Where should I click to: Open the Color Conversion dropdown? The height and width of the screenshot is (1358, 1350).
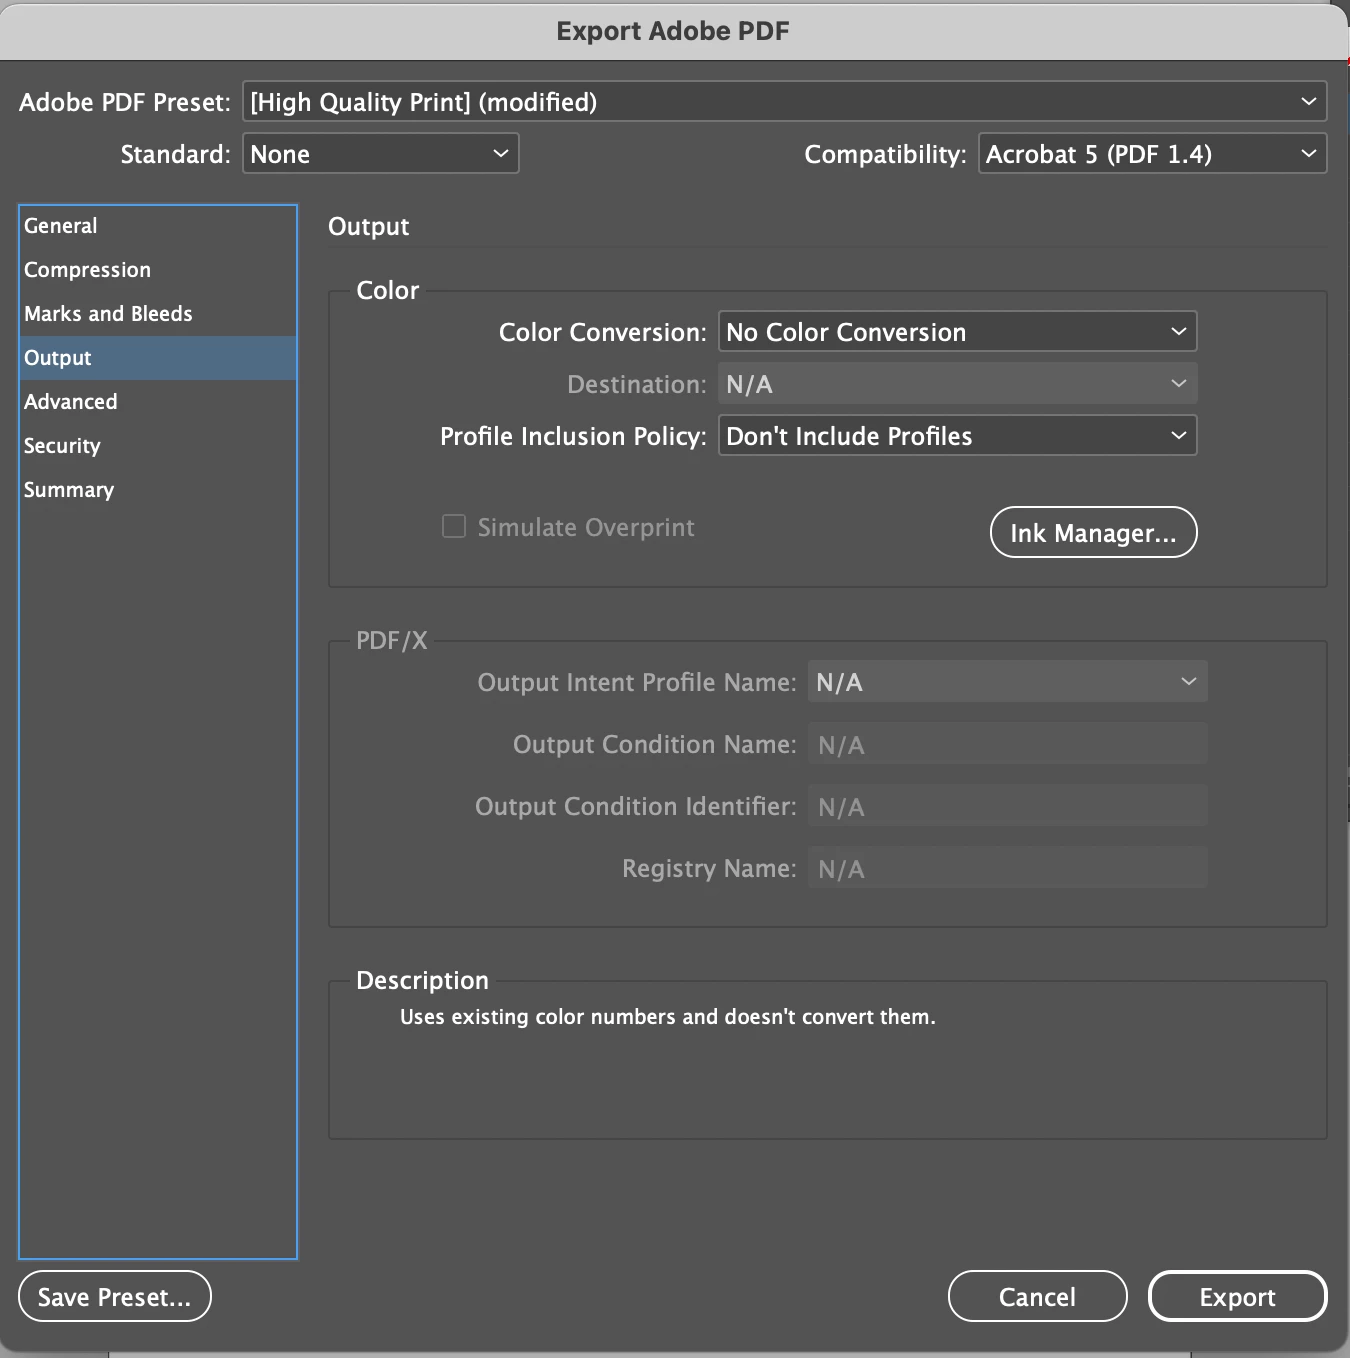click(x=957, y=332)
